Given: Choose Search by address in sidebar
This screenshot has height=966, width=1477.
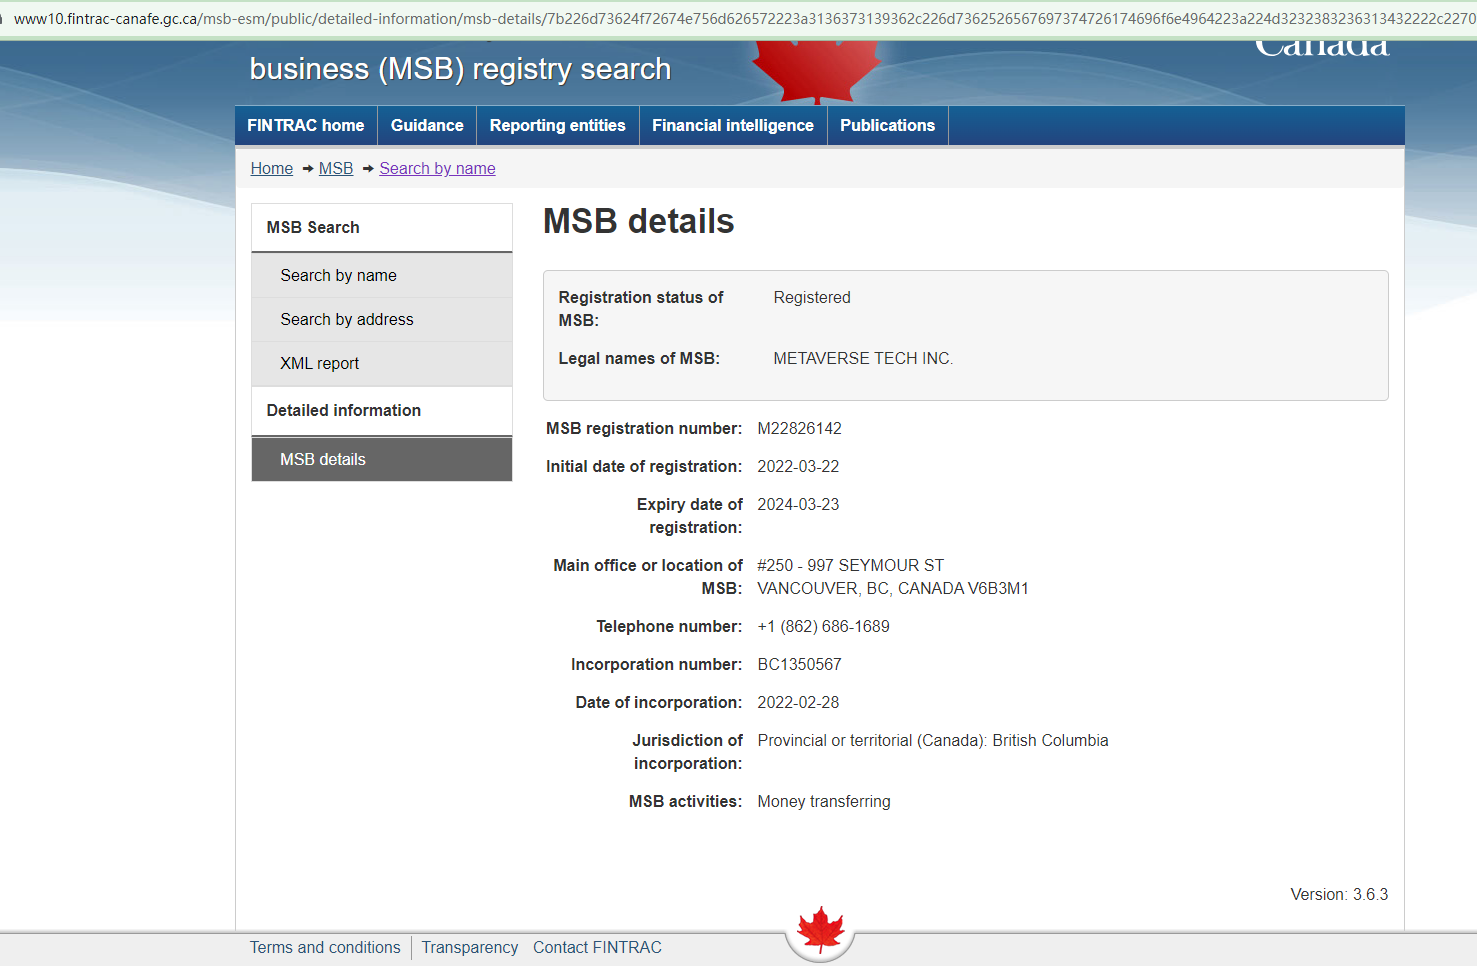Looking at the screenshot, I should point(382,320).
